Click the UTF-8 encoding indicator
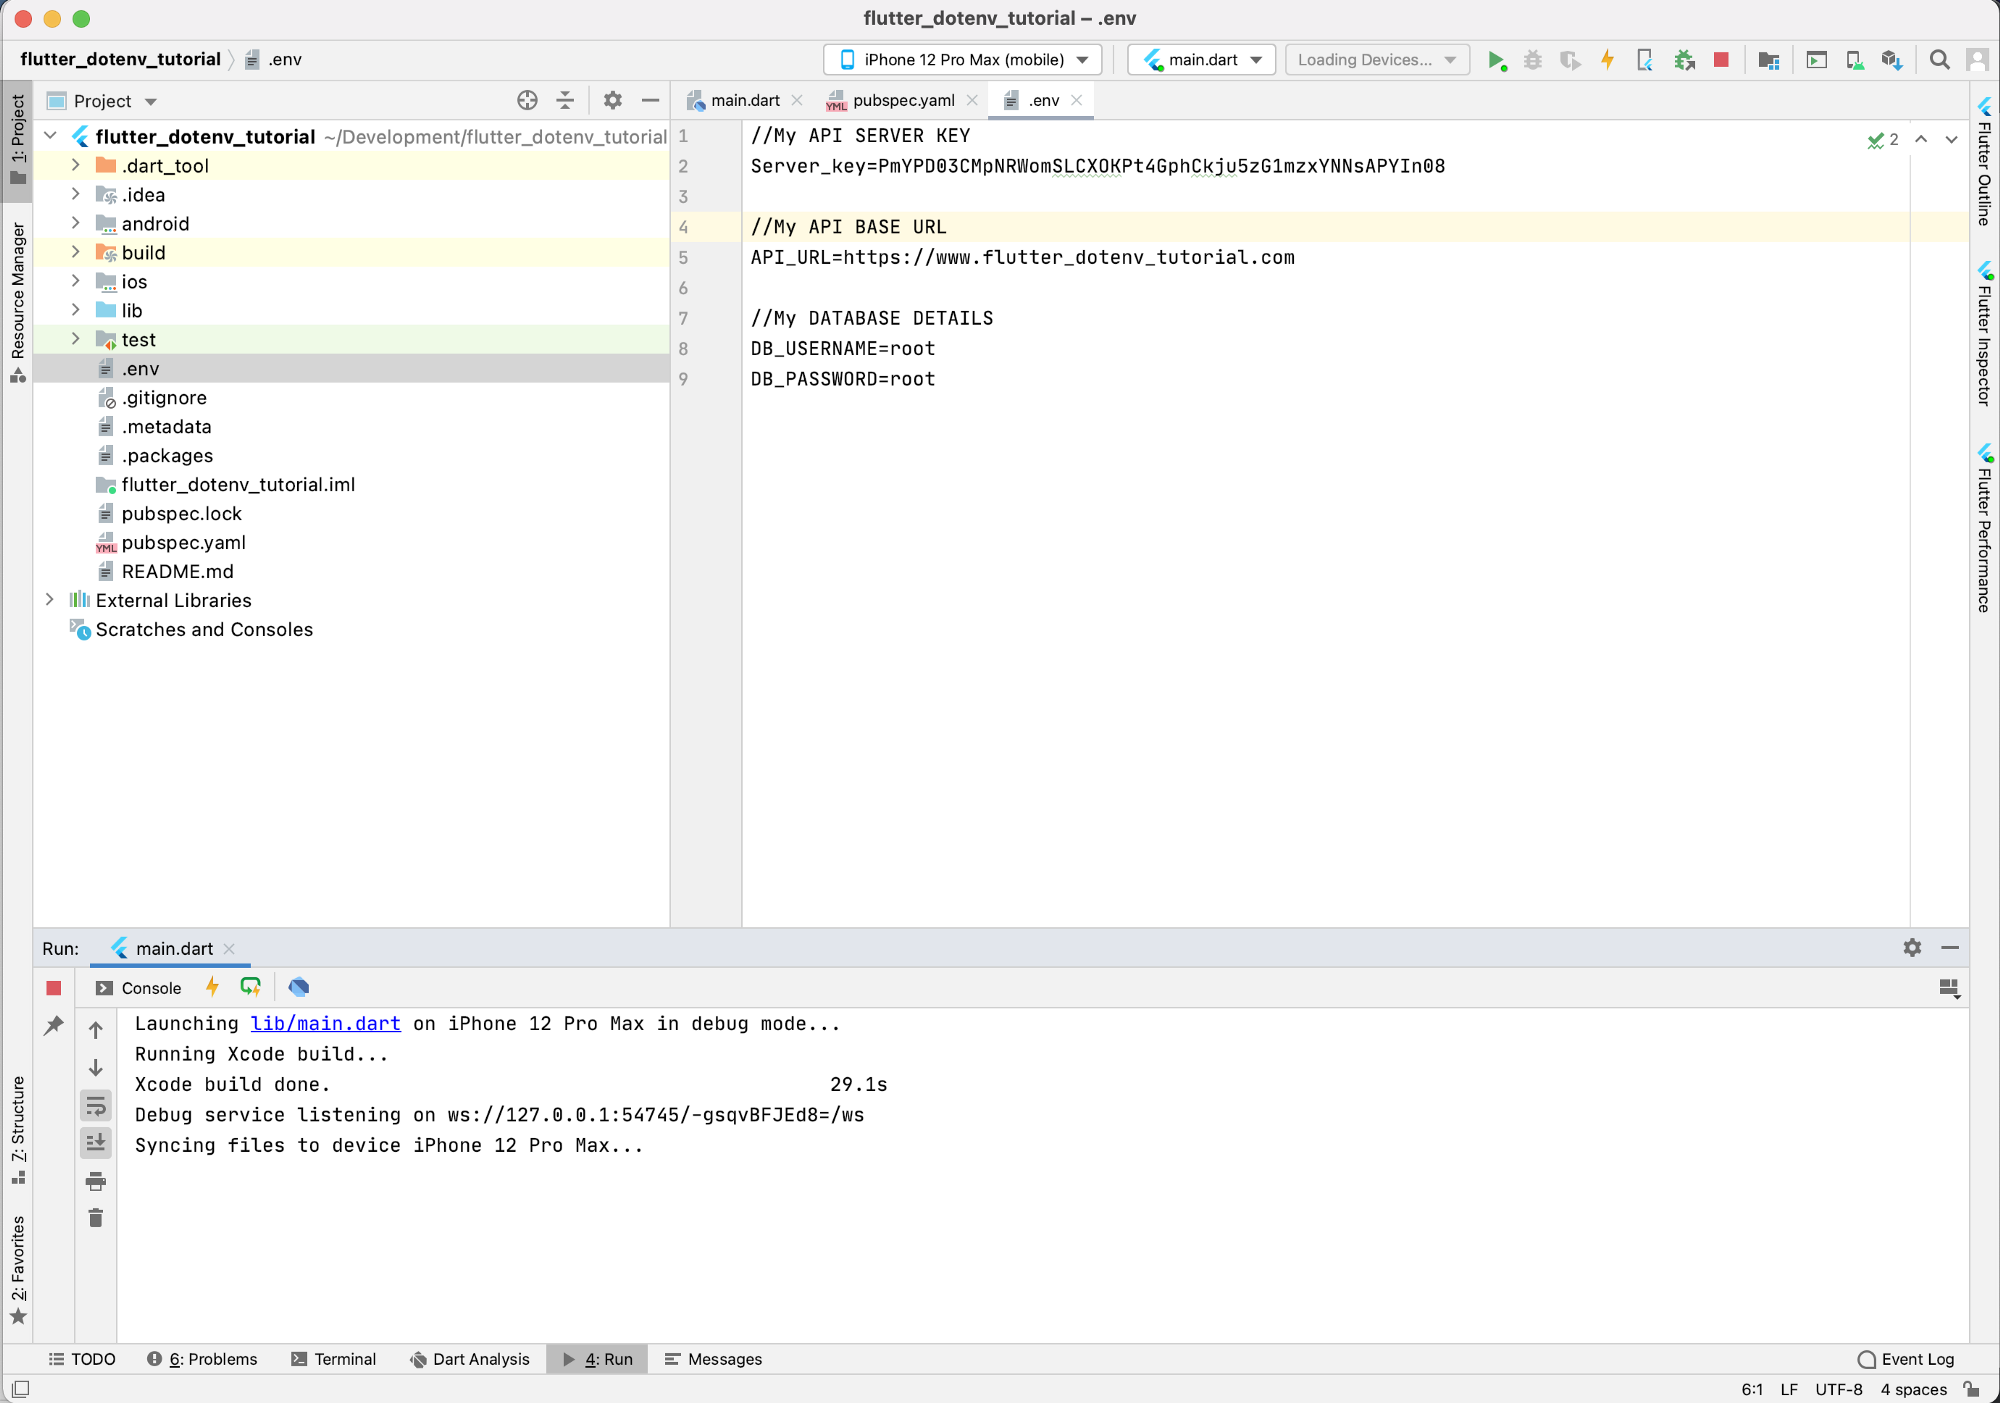This screenshot has height=1403, width=2000. [1839, 1389]
